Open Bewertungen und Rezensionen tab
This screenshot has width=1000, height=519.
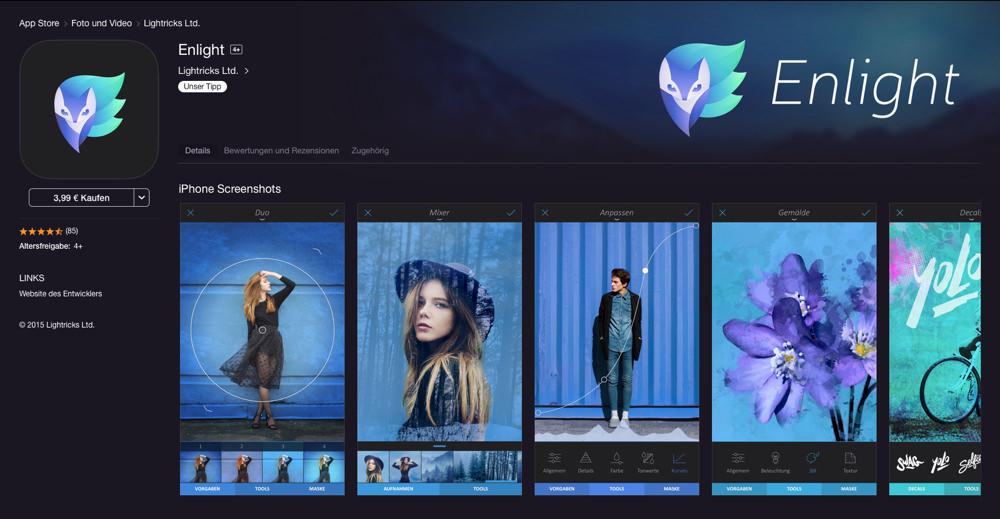pyautogui.click(x=281, y=150)
